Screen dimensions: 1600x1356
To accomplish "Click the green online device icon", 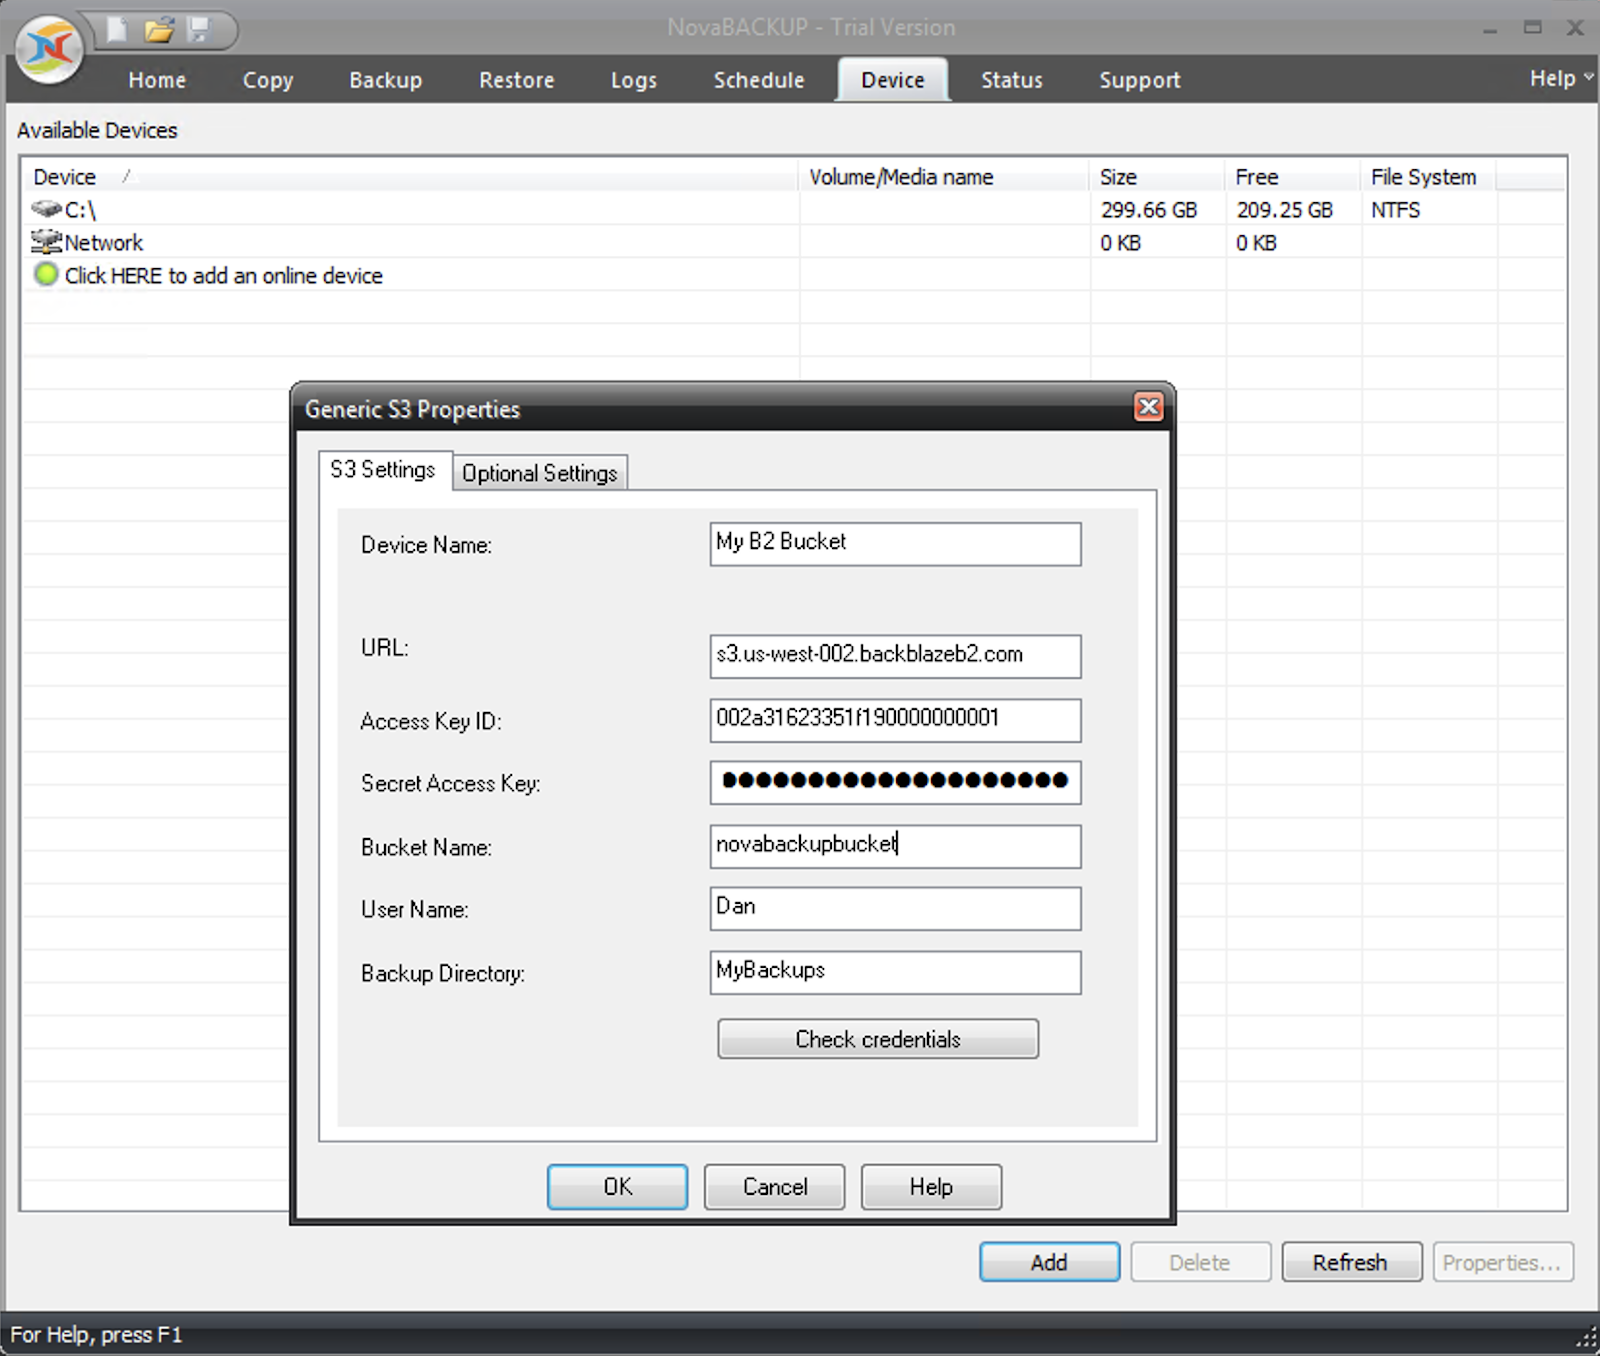I will pos(46,274).
